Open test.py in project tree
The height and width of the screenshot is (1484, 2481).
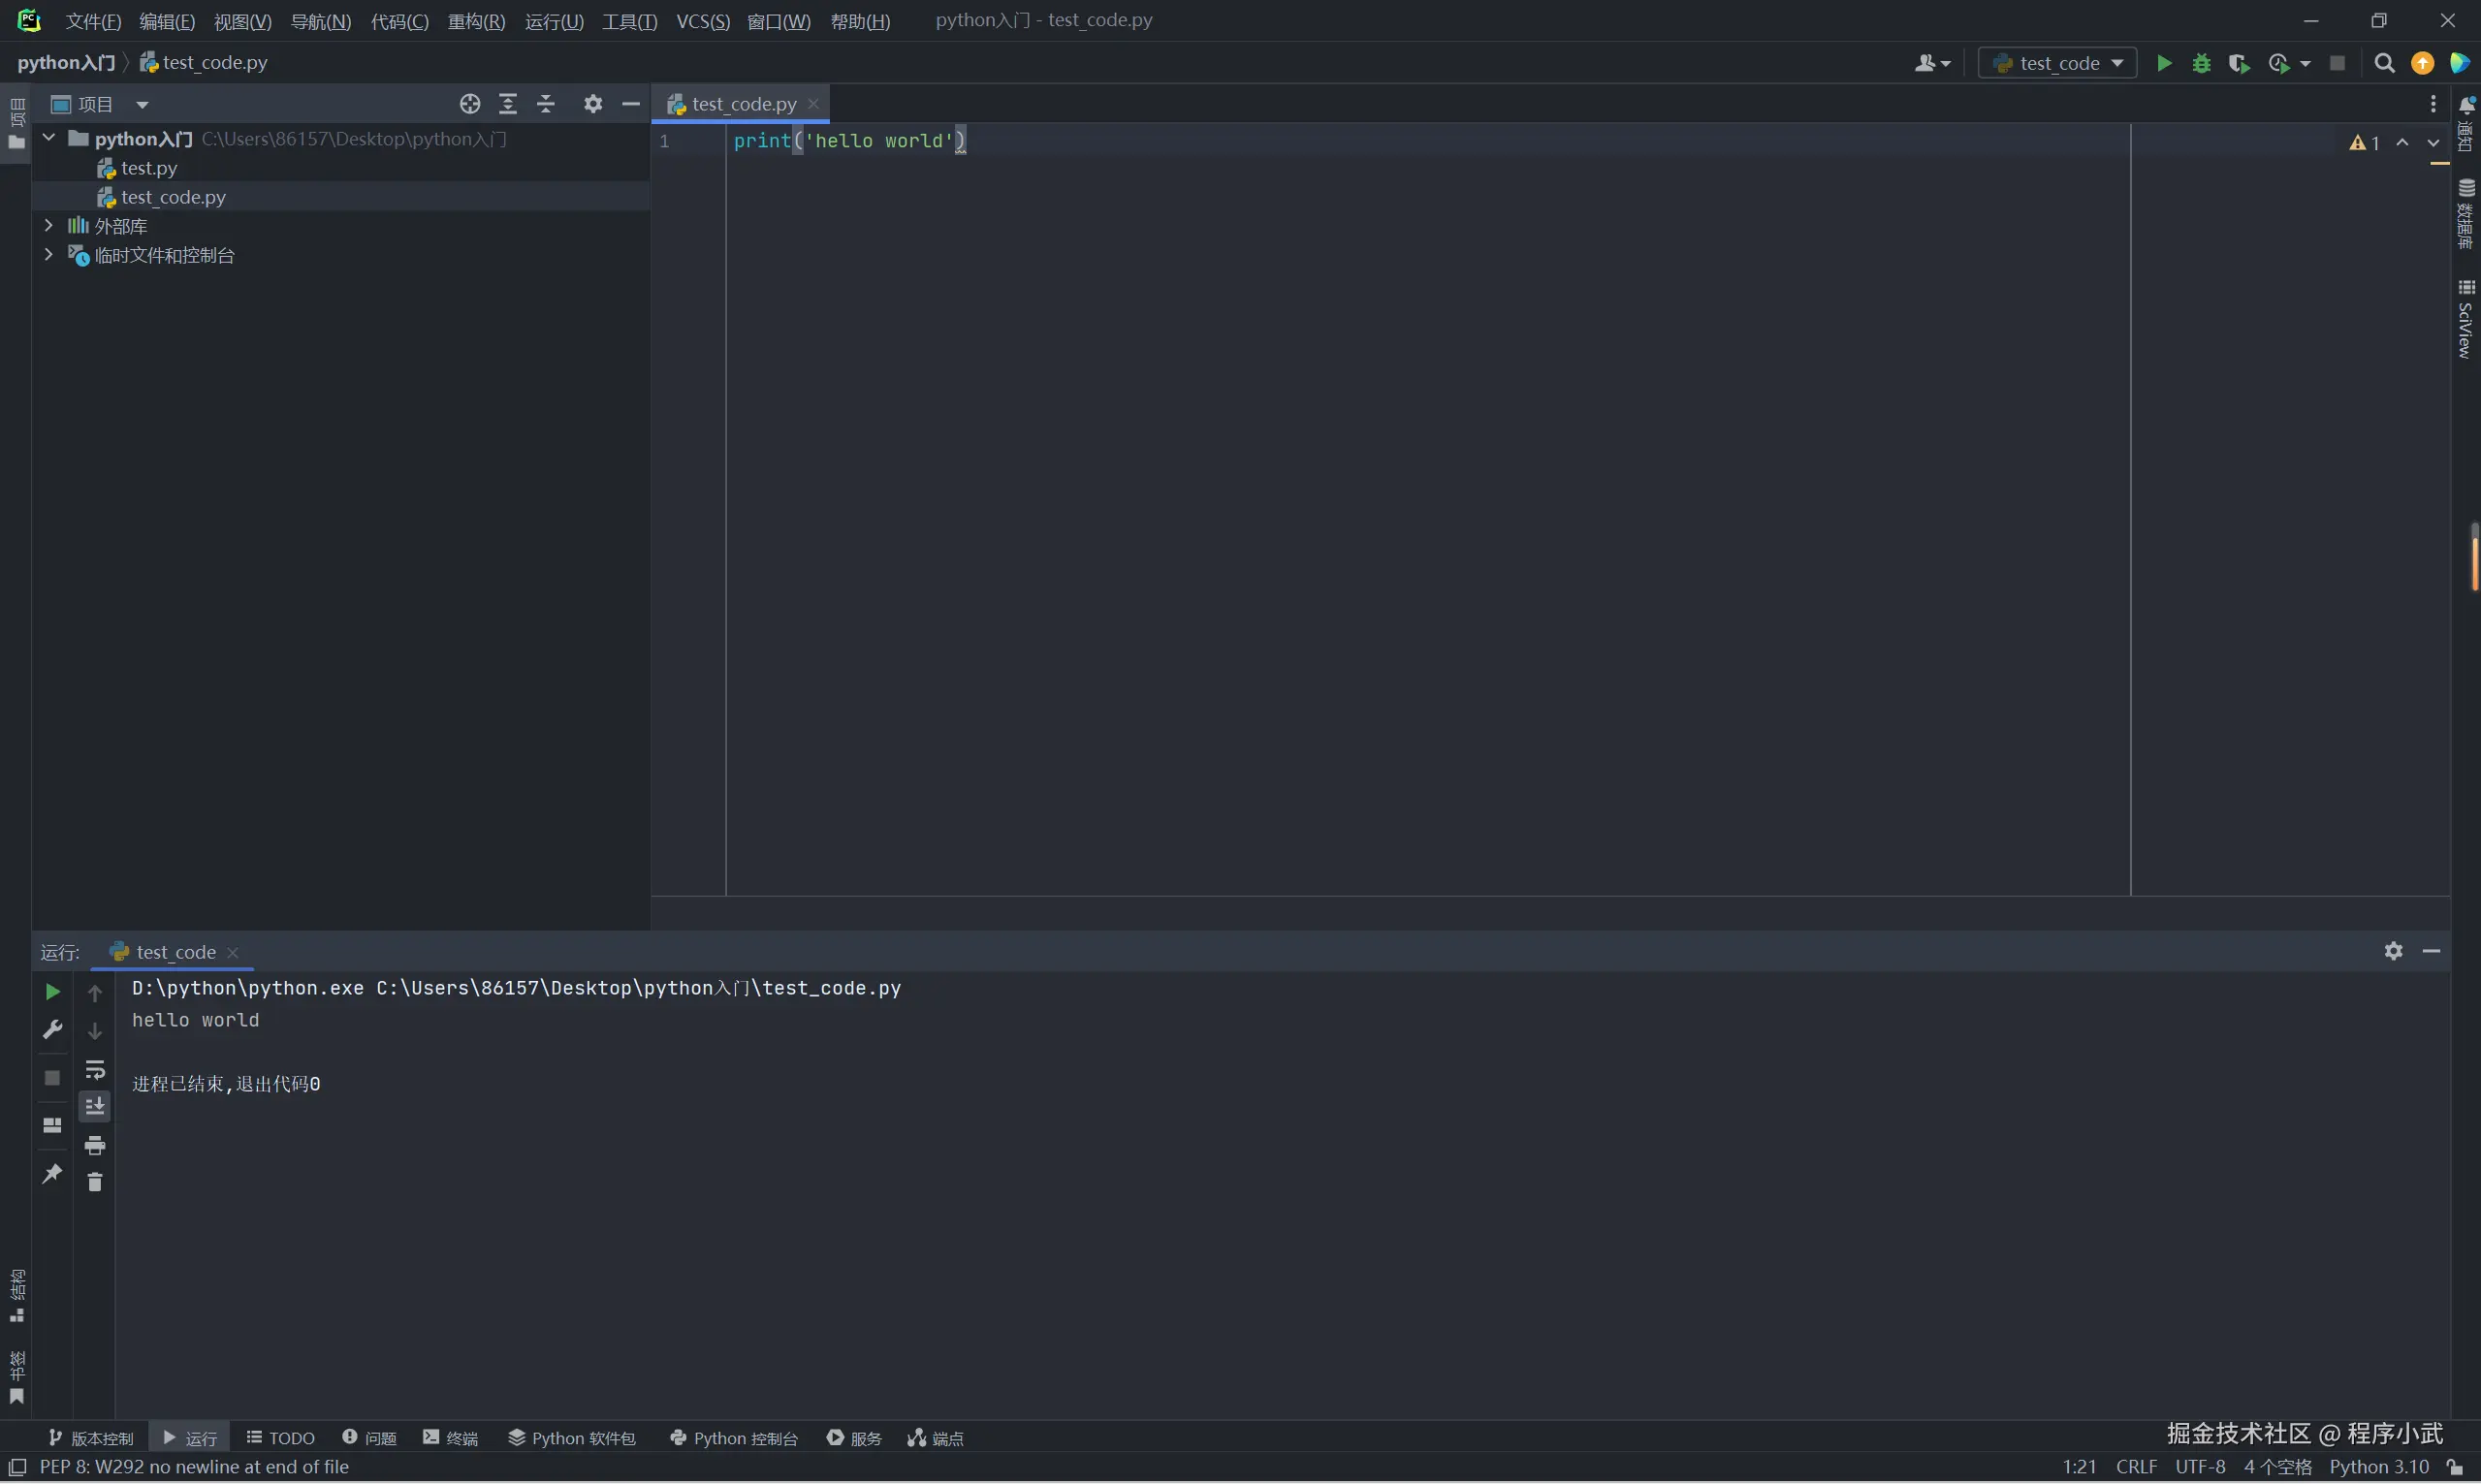click(149, 168)
